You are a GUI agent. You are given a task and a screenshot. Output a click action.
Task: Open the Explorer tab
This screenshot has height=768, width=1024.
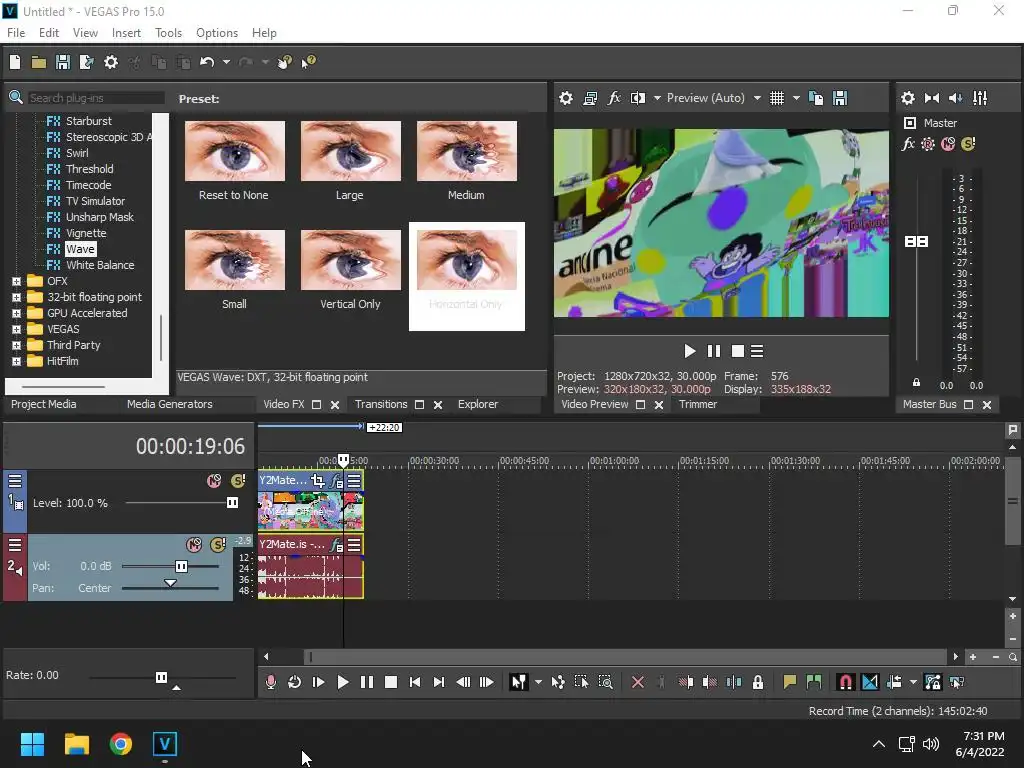point(477,404)
